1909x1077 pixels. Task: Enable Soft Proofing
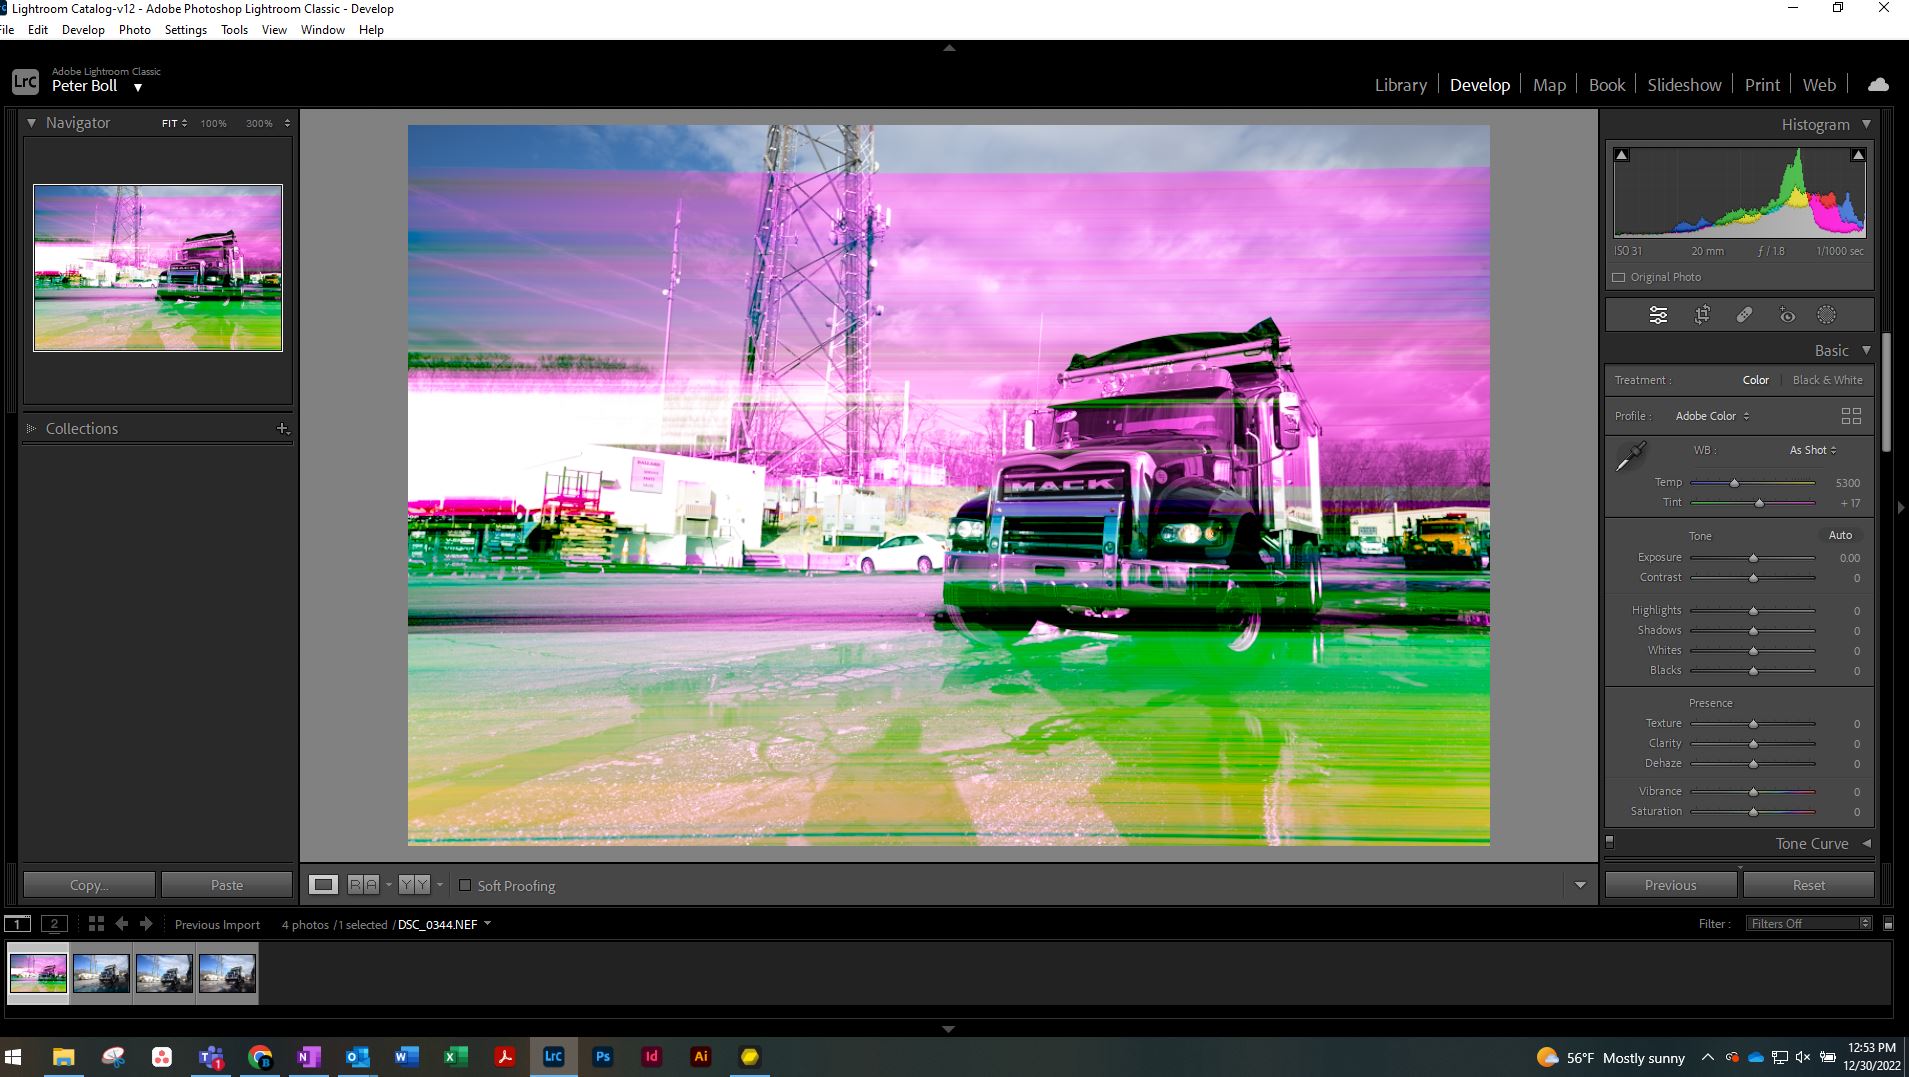(466, 885)
